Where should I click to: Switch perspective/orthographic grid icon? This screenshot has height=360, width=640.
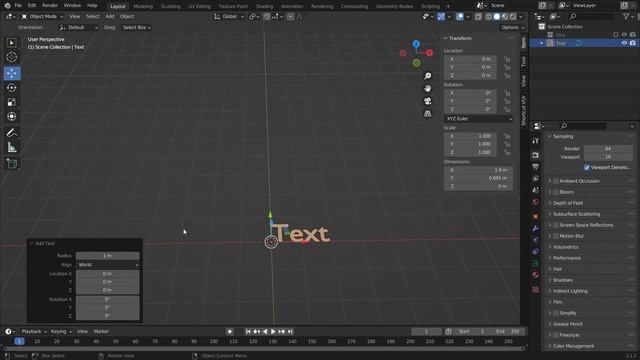(427, 114)
